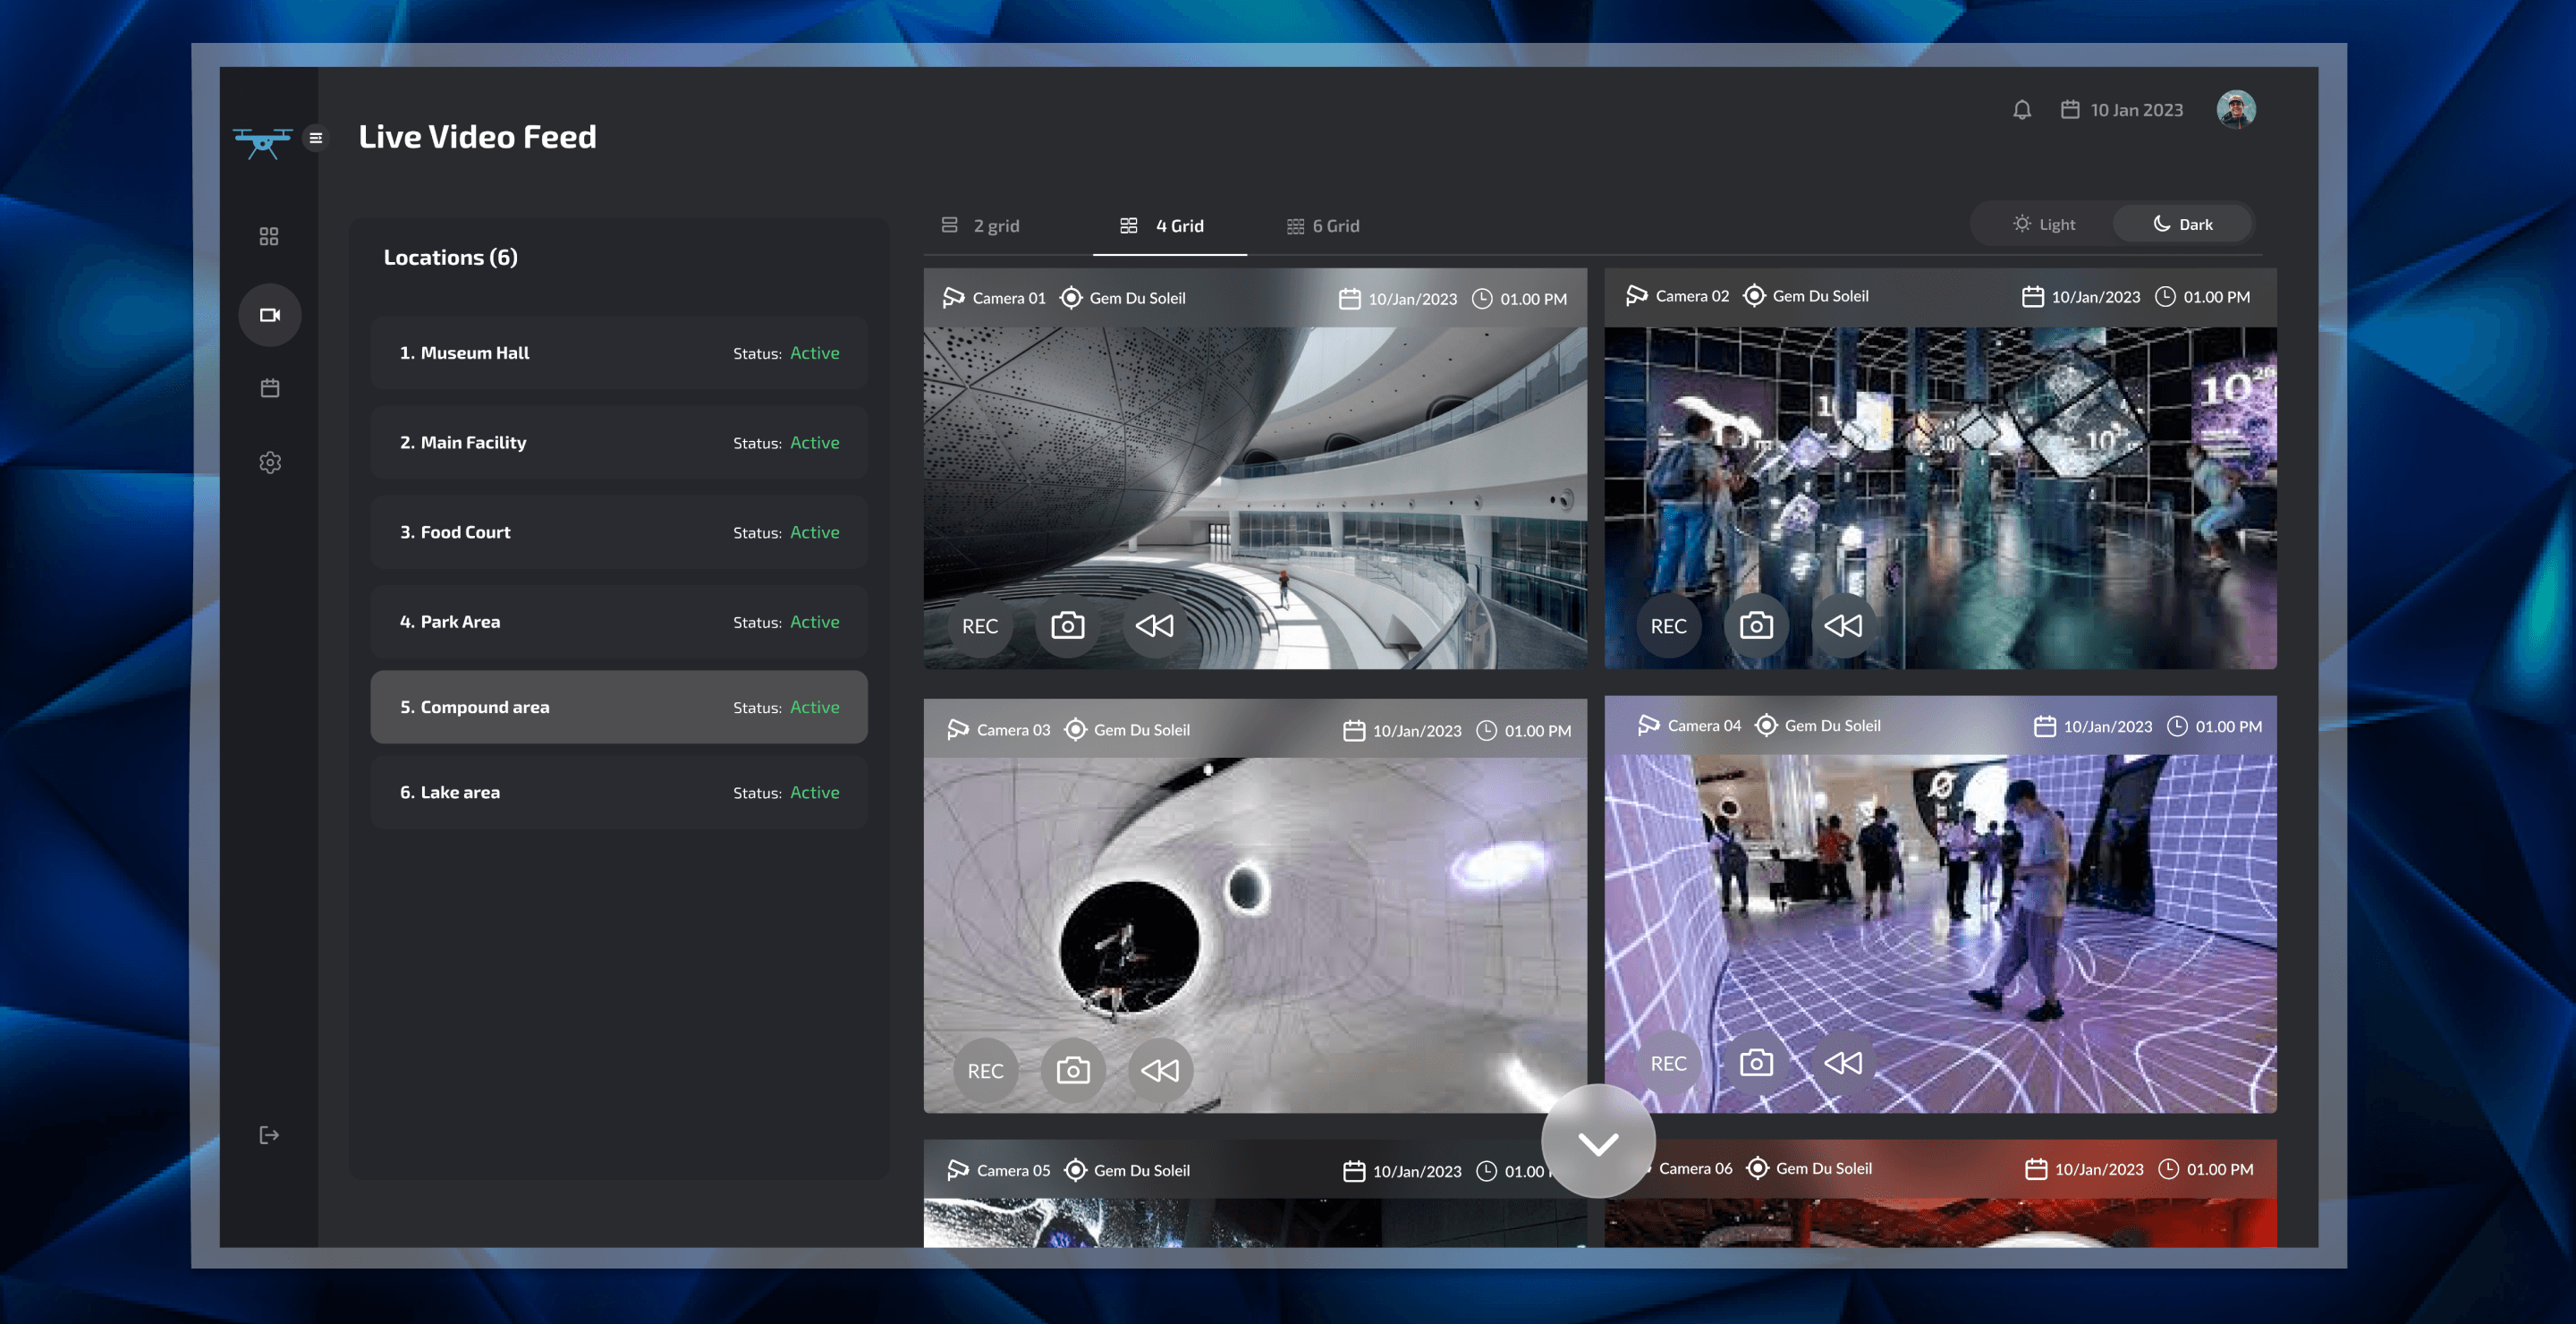Switch to Light theme

click(2043, 224)
